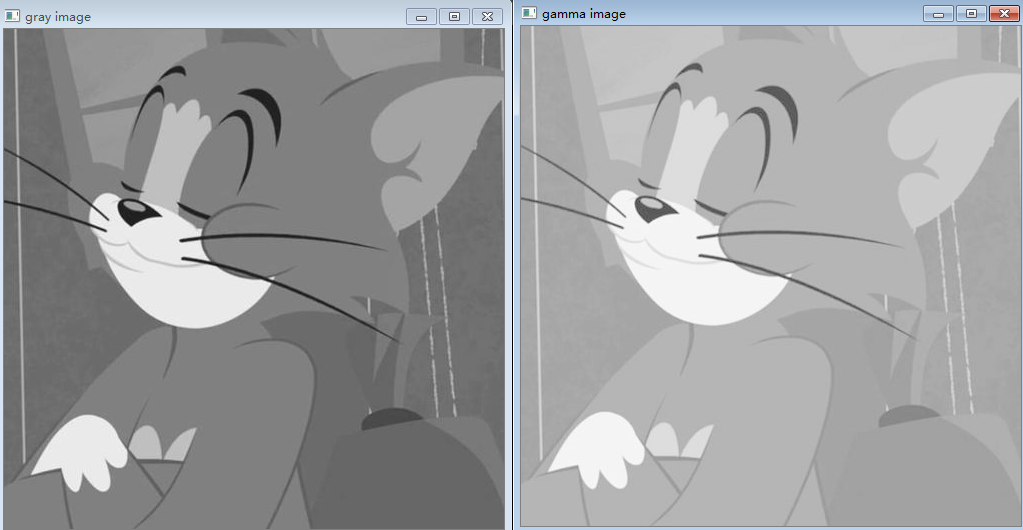Click the "gray image" title text

pyautogui.click(x=58, y=17)
